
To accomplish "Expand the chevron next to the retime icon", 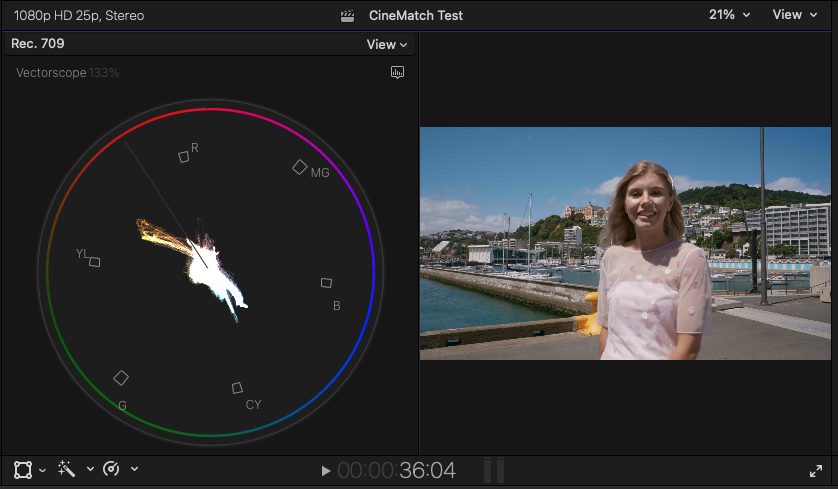I will (x=134, y=470).
